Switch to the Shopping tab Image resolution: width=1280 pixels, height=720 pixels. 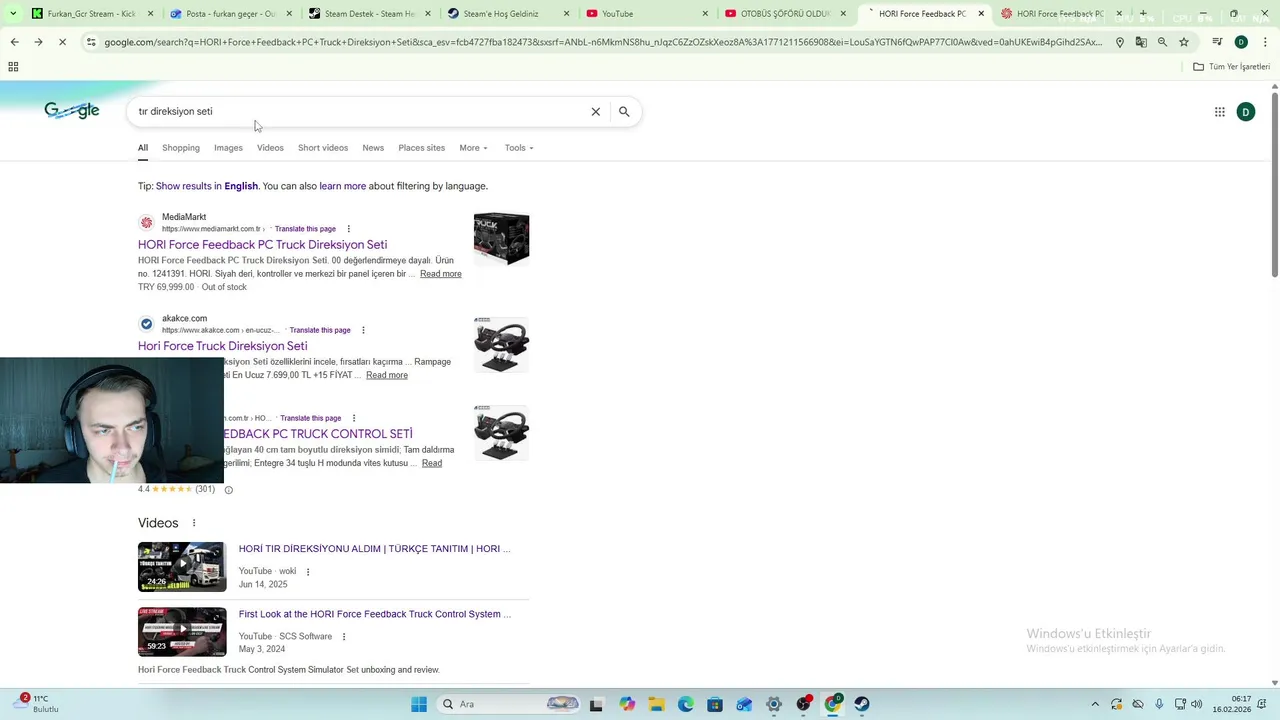click(181, 148)
